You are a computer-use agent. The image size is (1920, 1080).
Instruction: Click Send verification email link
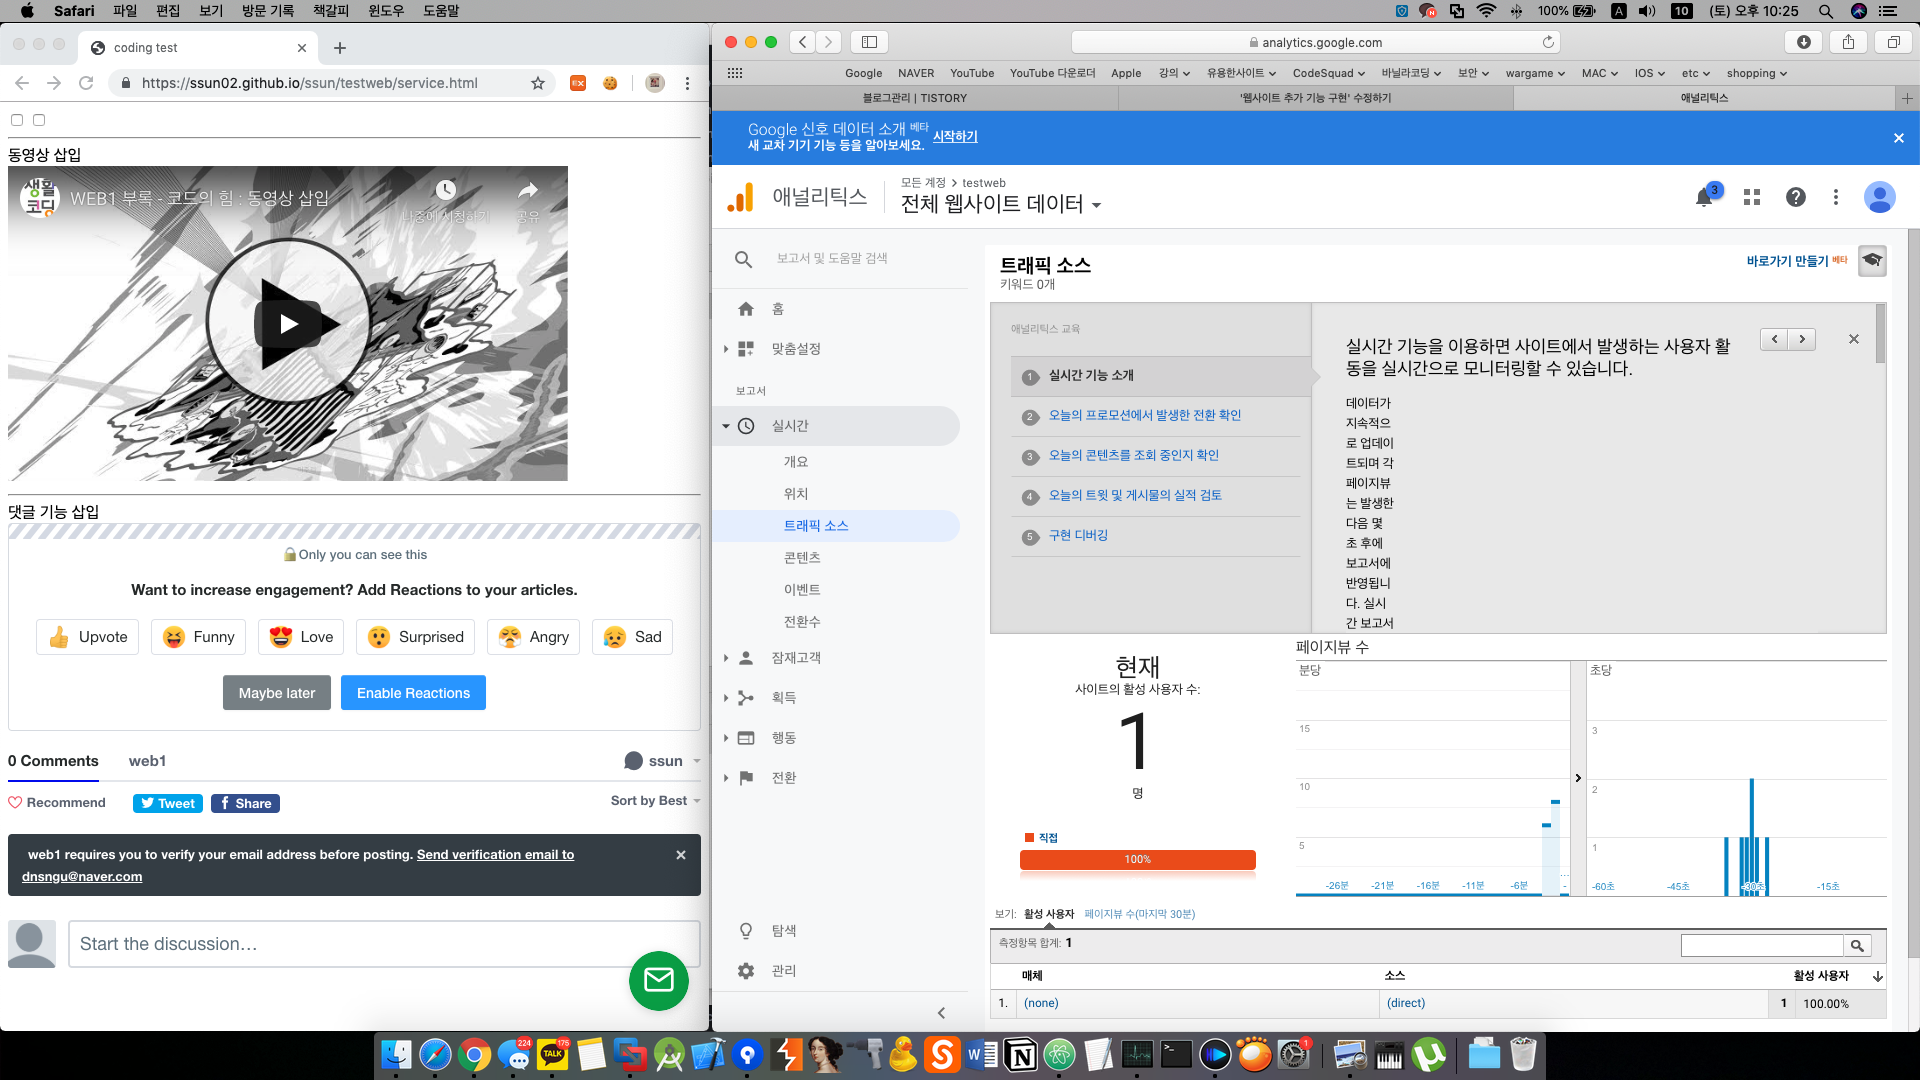tap(495, 855)
